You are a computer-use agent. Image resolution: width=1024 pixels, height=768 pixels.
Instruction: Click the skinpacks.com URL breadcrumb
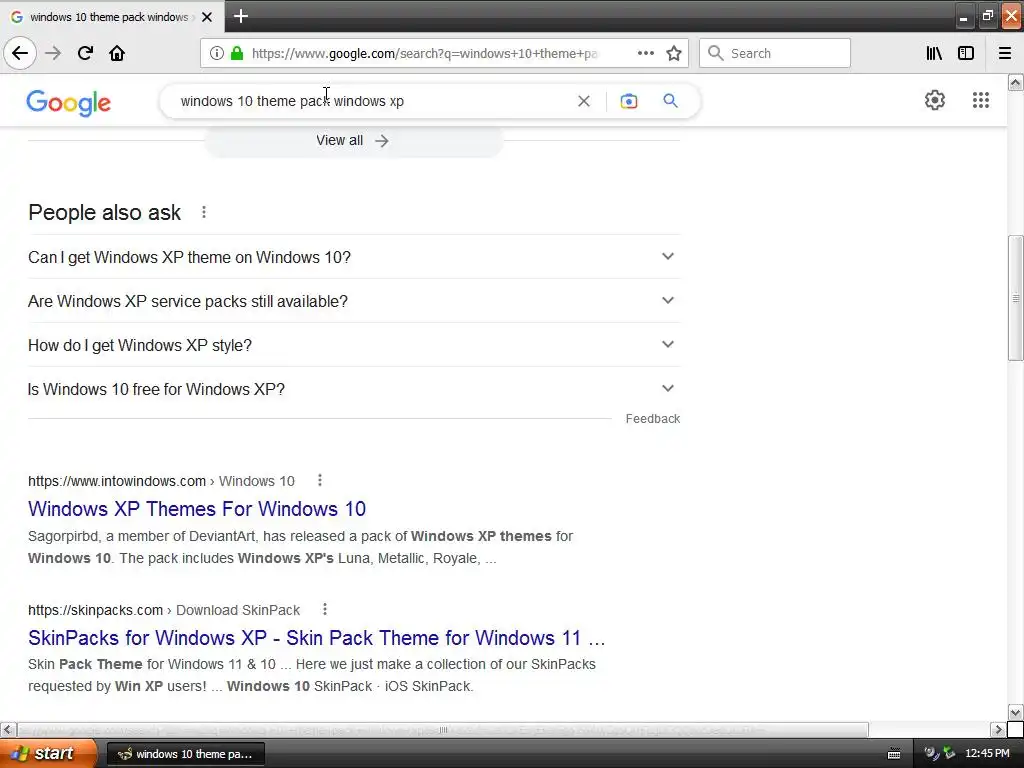point(163,609)
